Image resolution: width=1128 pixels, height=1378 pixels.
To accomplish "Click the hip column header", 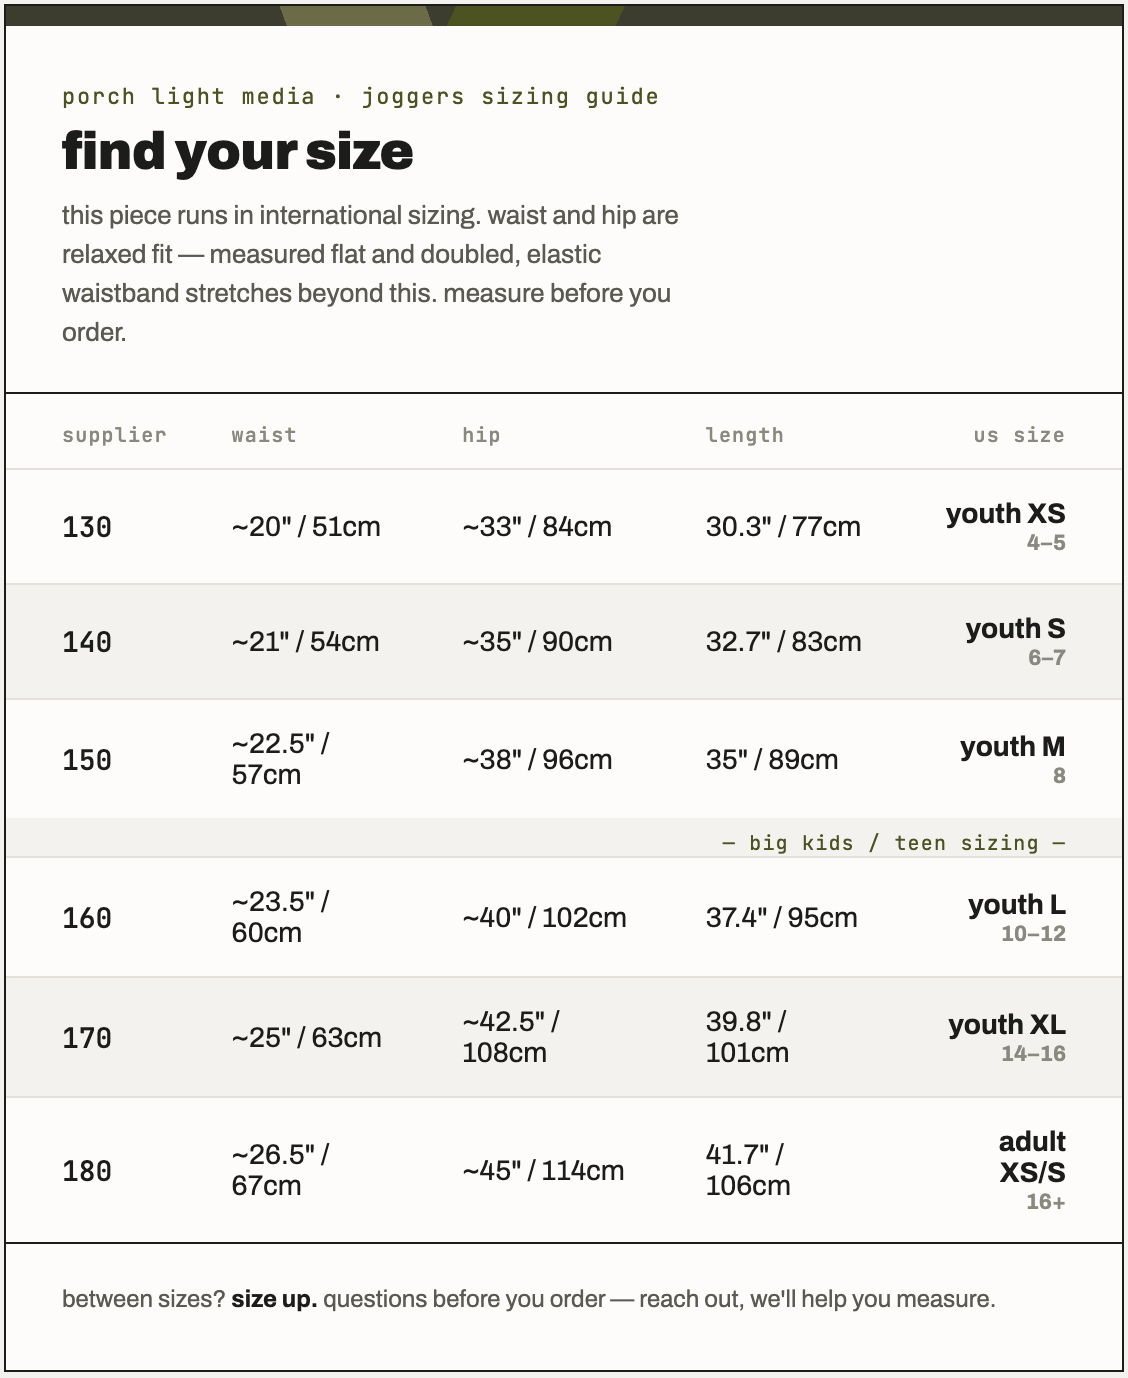I will click(x=481, y=435).
